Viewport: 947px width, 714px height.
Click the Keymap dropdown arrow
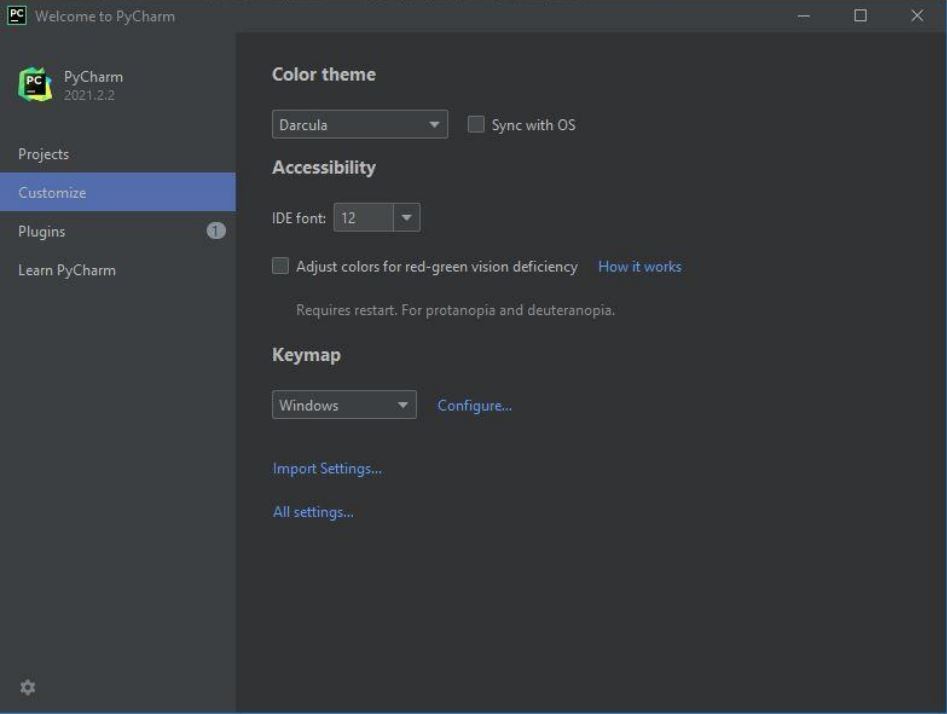[x=404, y=405]
